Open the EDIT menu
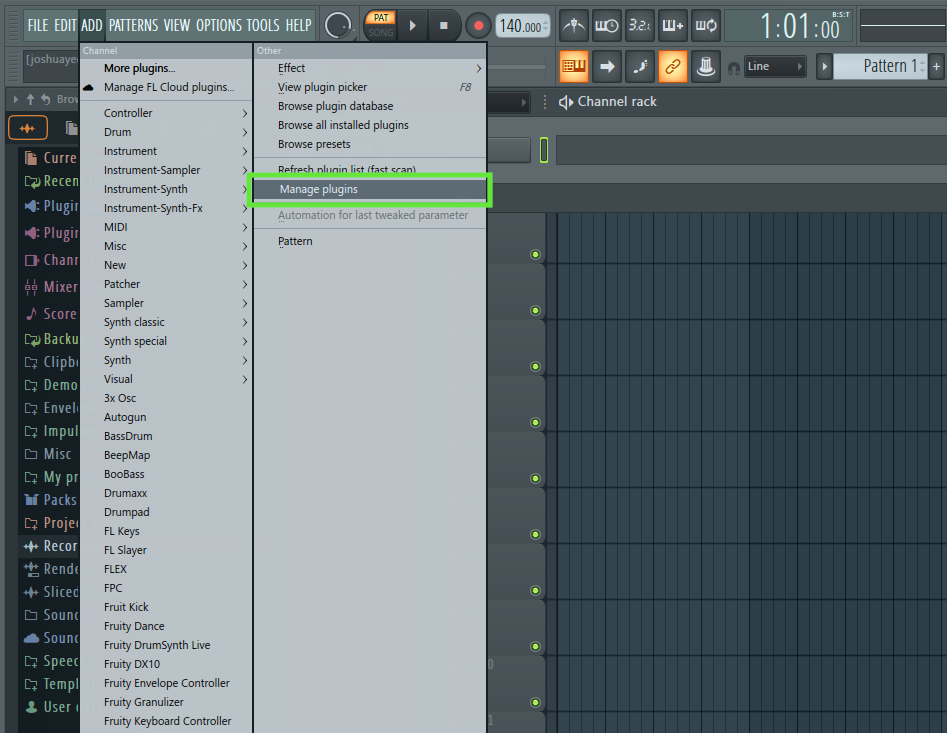The image size is (947, 733). 65,25
